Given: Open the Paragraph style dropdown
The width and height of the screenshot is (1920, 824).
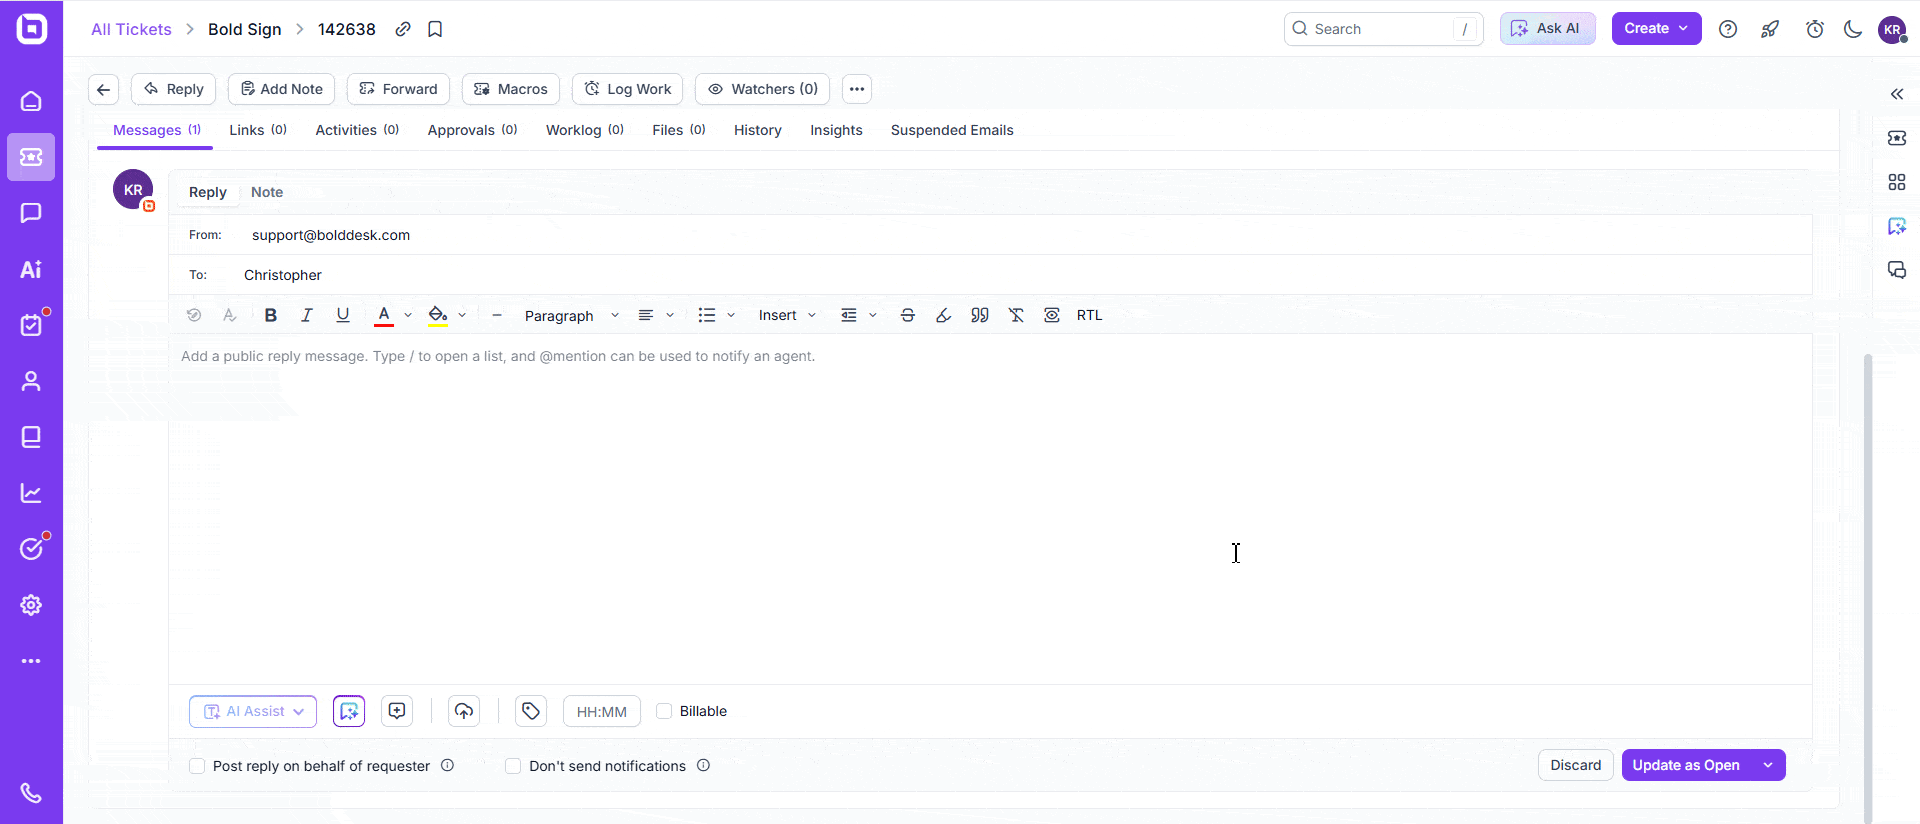Looking at the screenshot, I should (571, 315).
